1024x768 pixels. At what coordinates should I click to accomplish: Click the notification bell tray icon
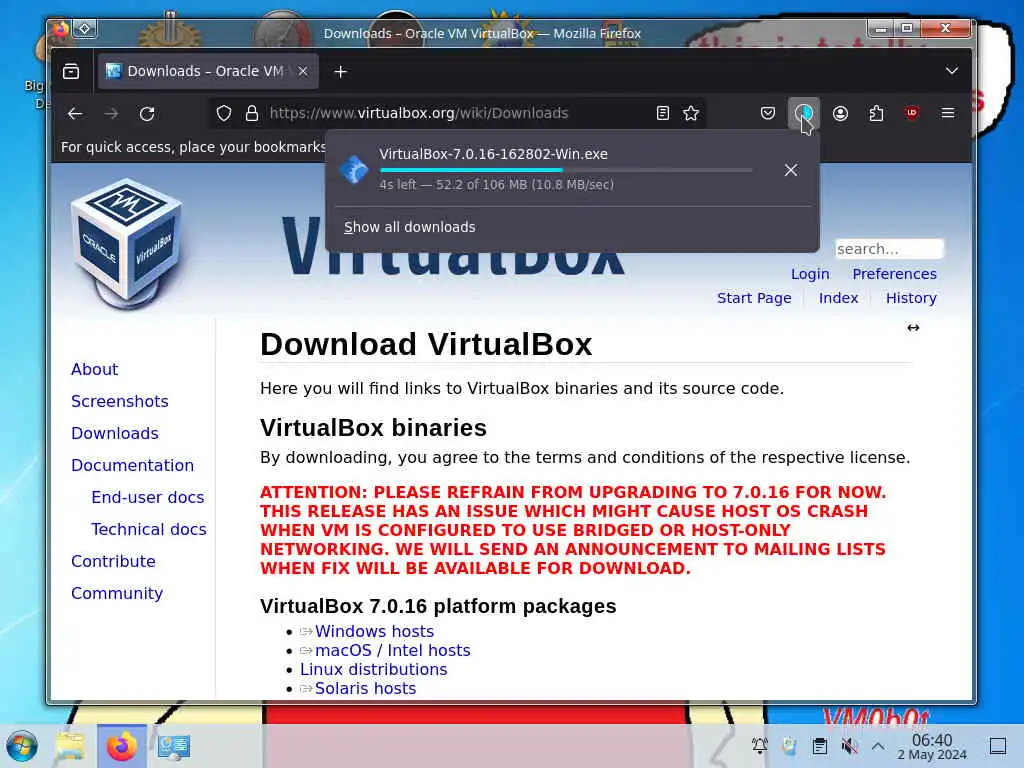click(x=760, y=746)
